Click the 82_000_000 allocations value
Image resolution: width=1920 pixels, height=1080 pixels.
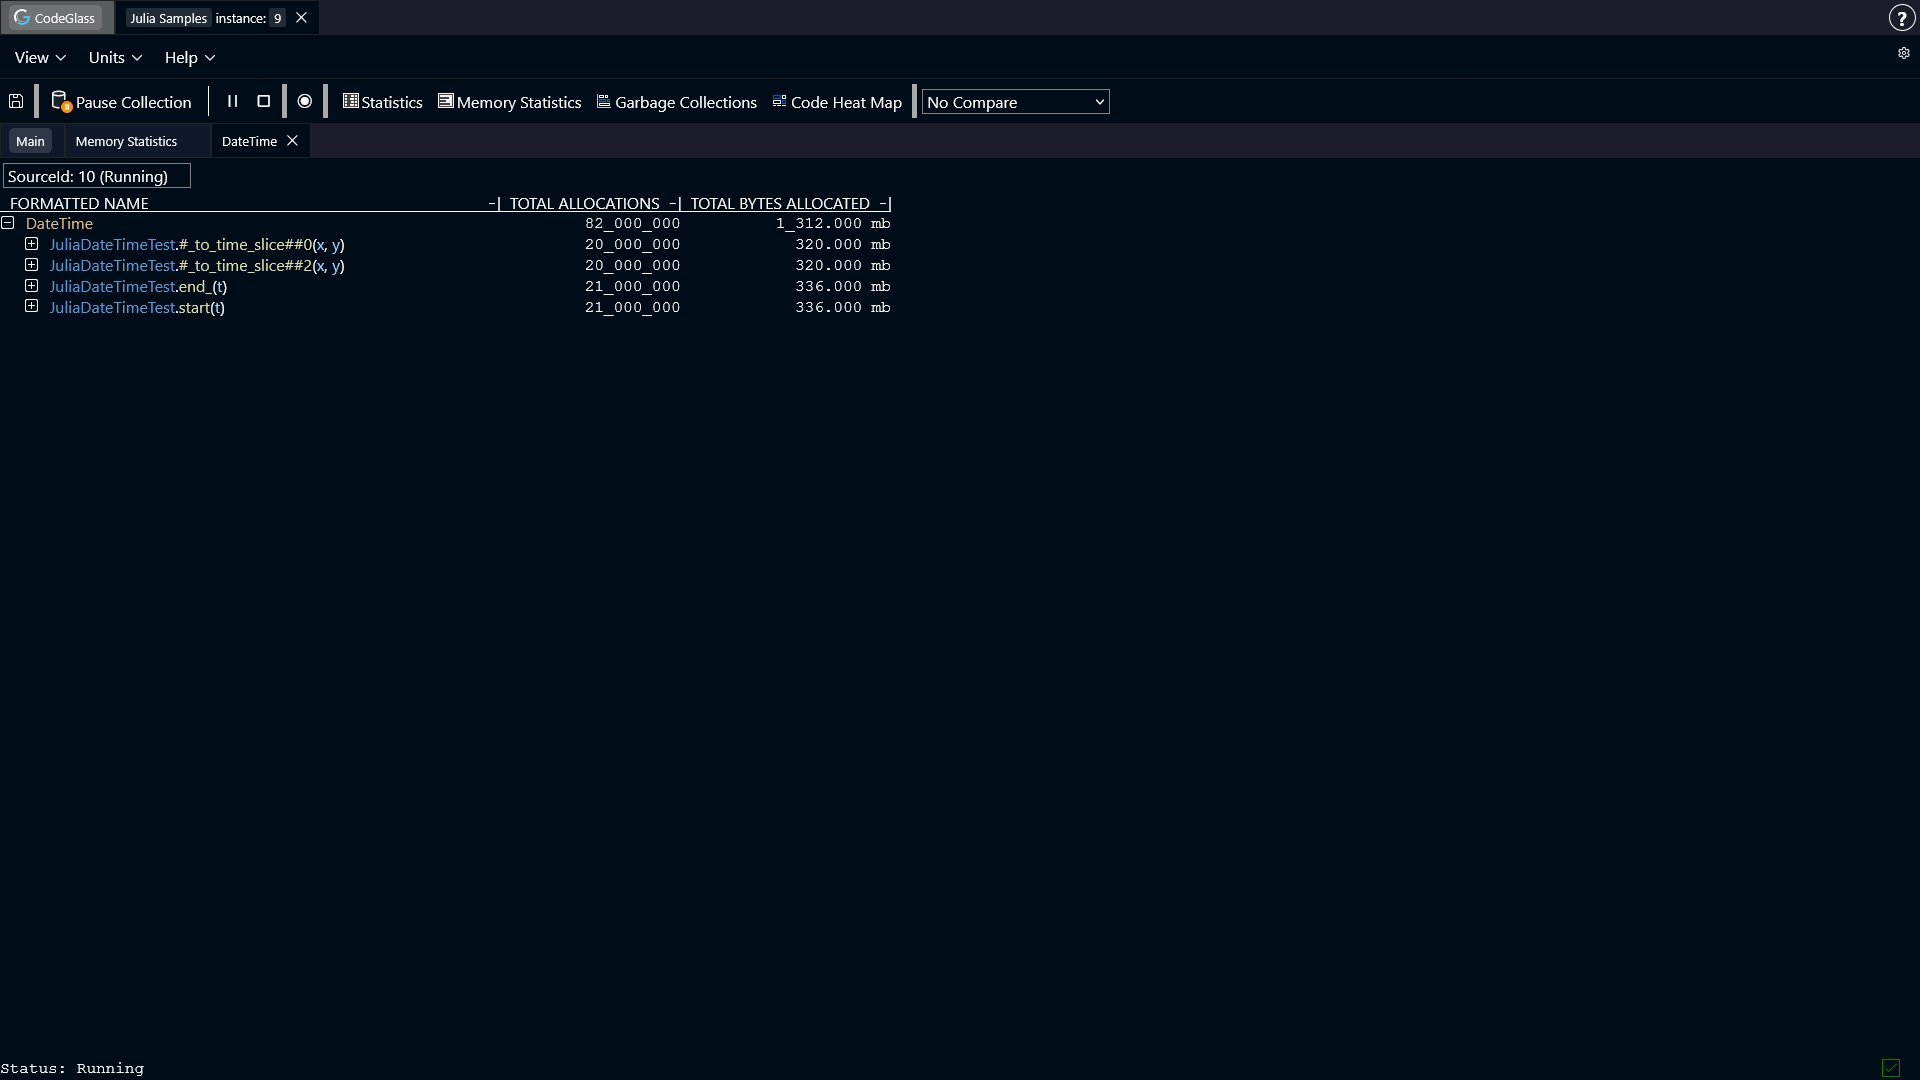[632, 224]
